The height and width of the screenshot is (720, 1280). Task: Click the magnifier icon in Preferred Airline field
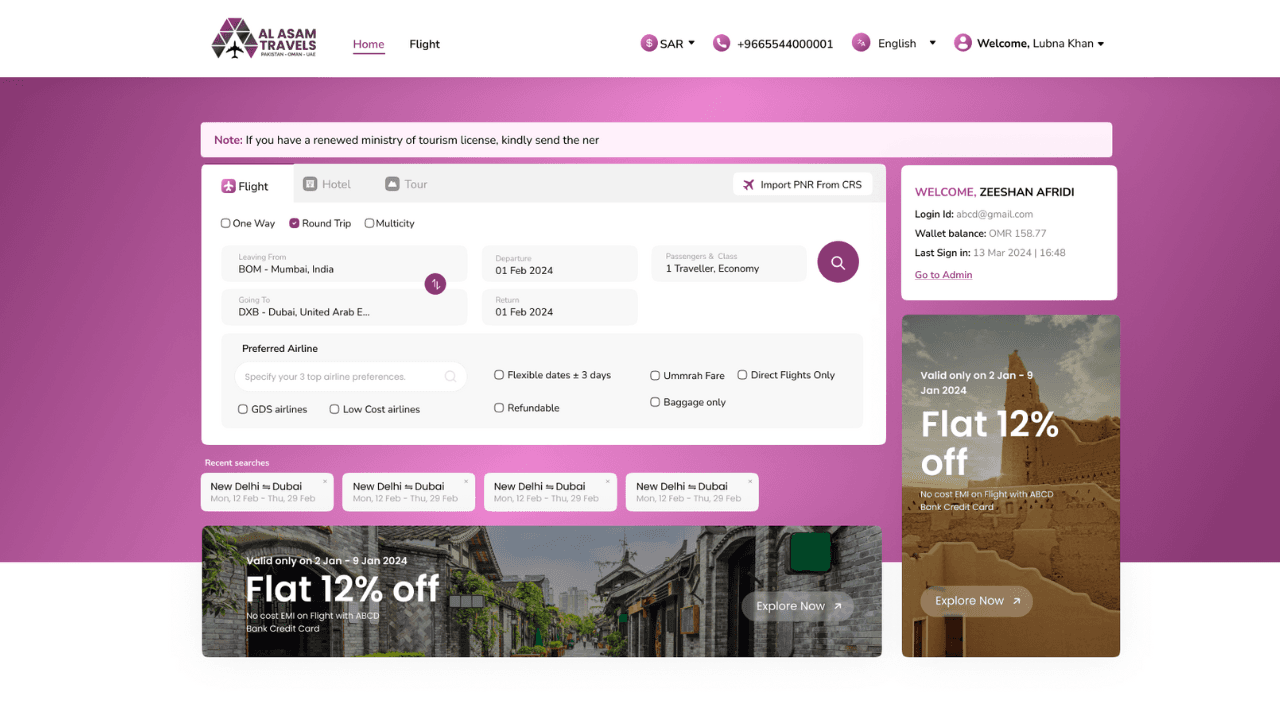tap(450, 377)
